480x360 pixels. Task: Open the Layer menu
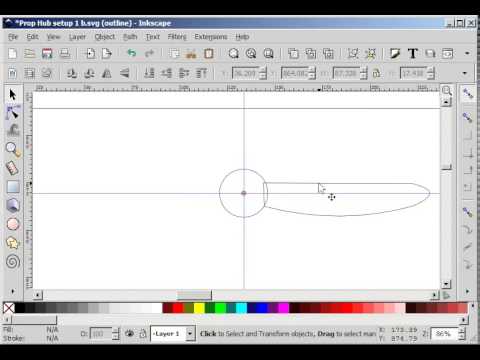(77, 37)
